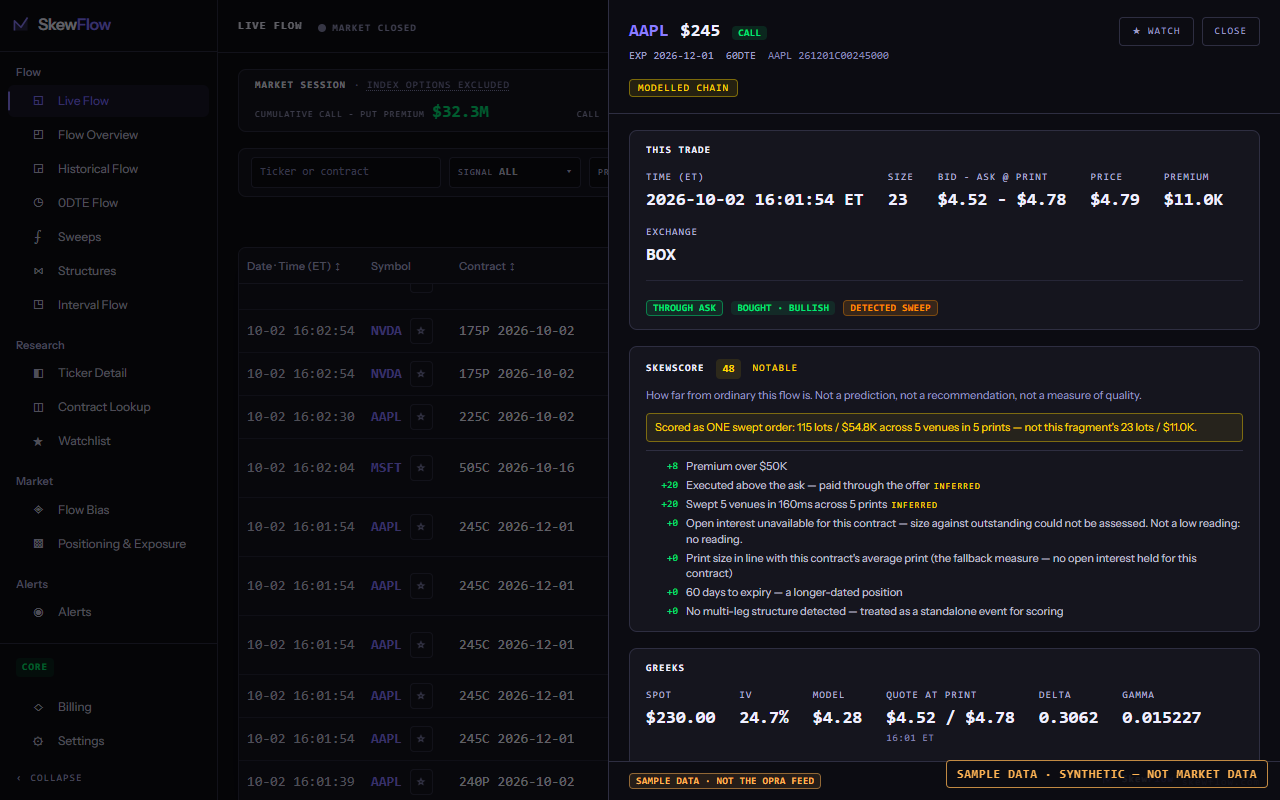Image resolution: width=1280 pixels, height=800 pixels.
Task: Collapse the sidebar
Action: click(x=50, y=778)
